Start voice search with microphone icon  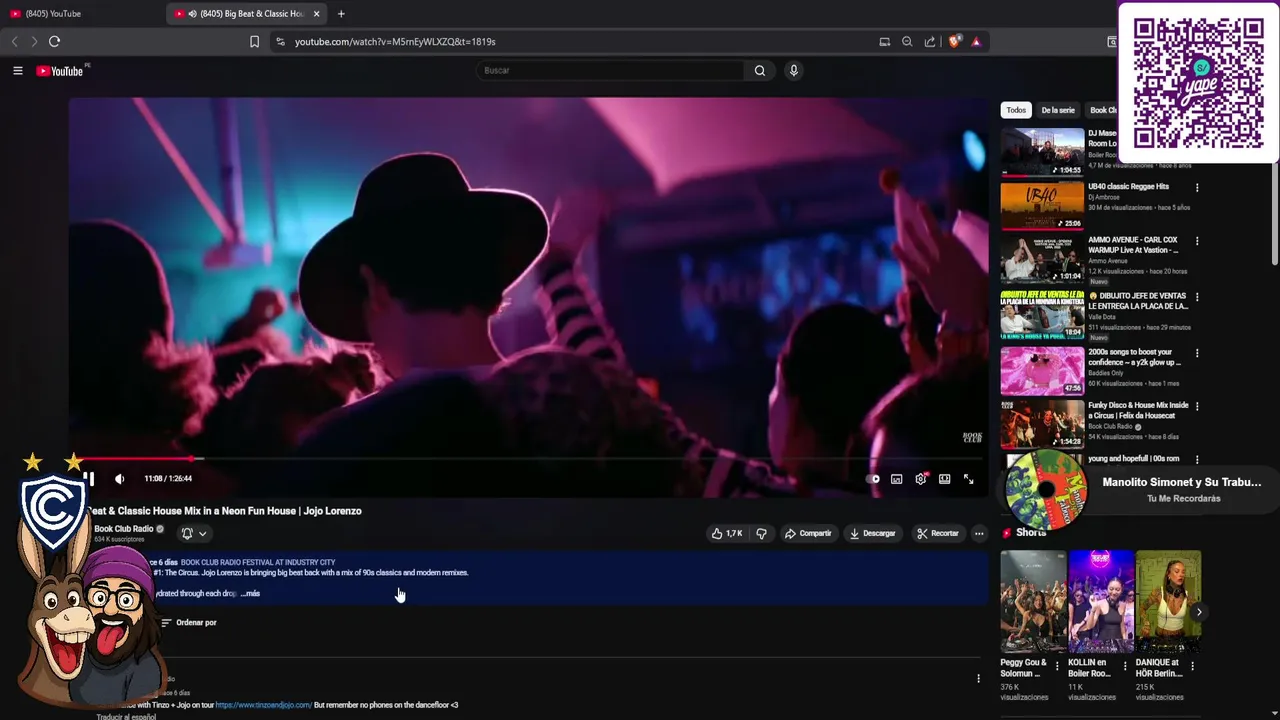click(793, 71)
